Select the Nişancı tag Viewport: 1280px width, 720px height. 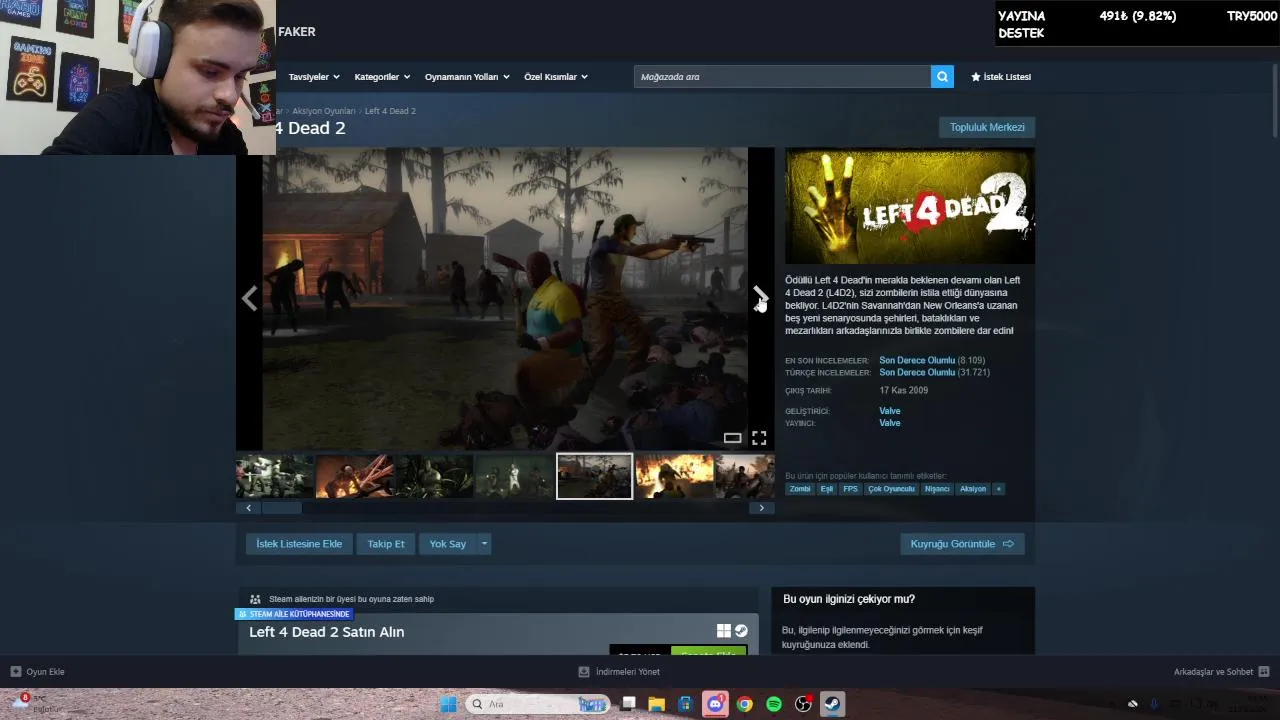(x=937, y=489)
